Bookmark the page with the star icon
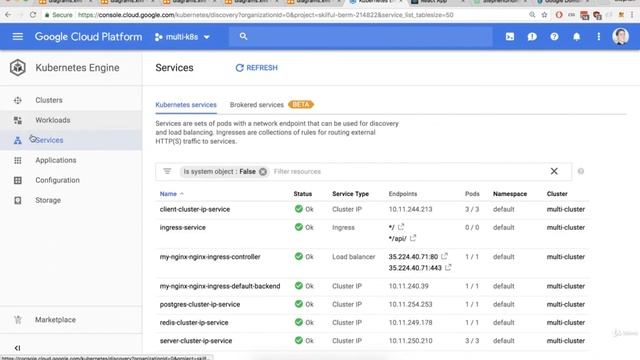Viewport: 640px width, 360px height. pyautogui.click(x=544, y=15)
